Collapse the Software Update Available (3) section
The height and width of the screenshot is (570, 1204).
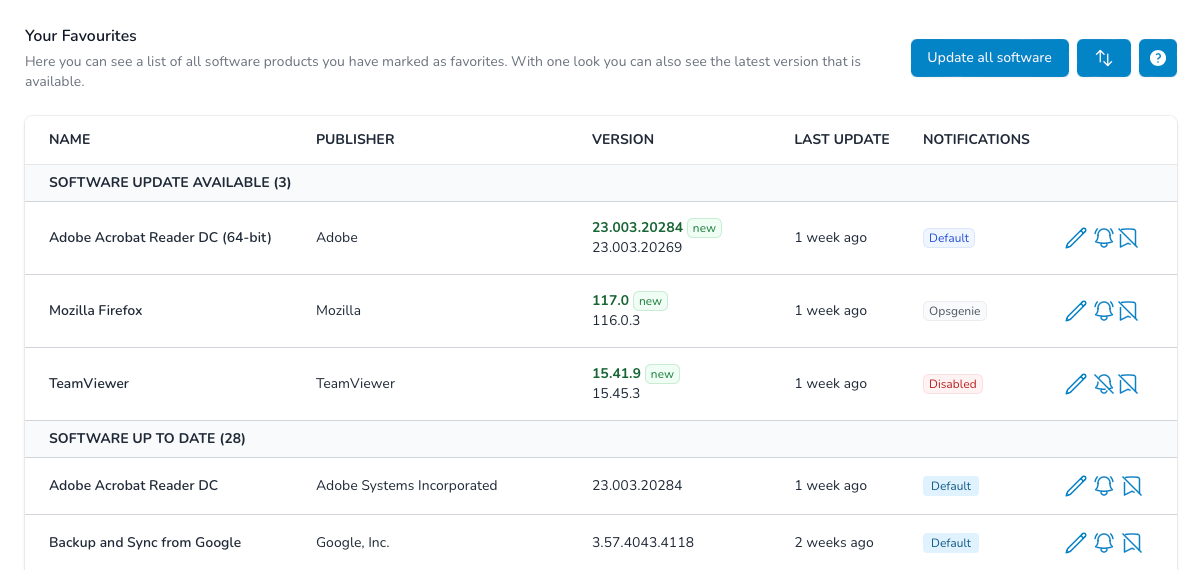[600, 183]
